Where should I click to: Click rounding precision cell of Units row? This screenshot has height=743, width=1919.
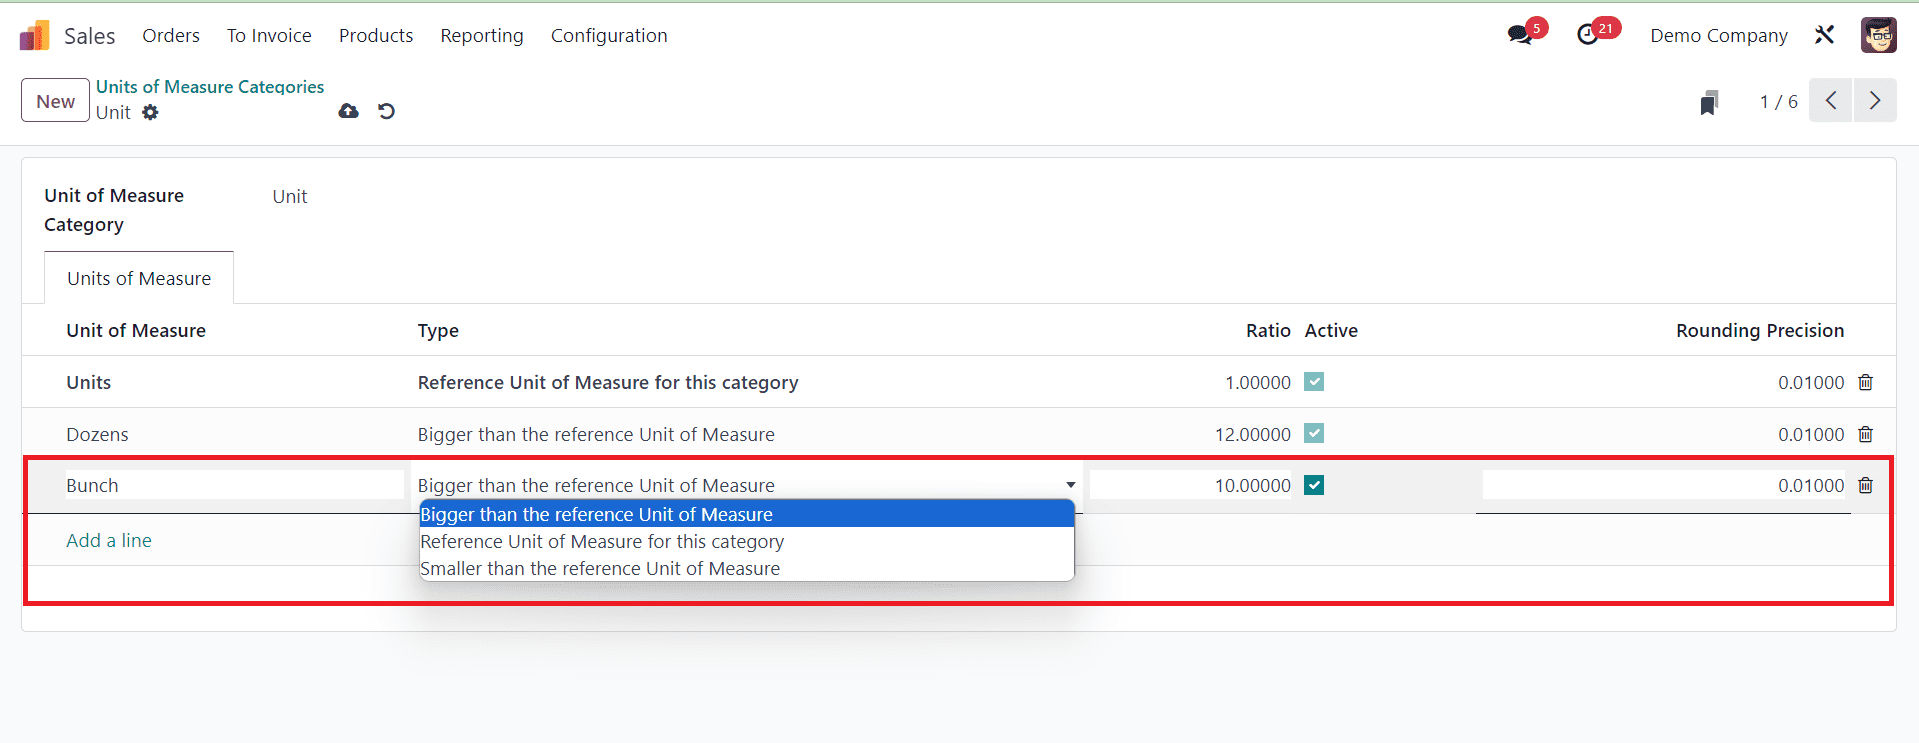(1811, 382)
